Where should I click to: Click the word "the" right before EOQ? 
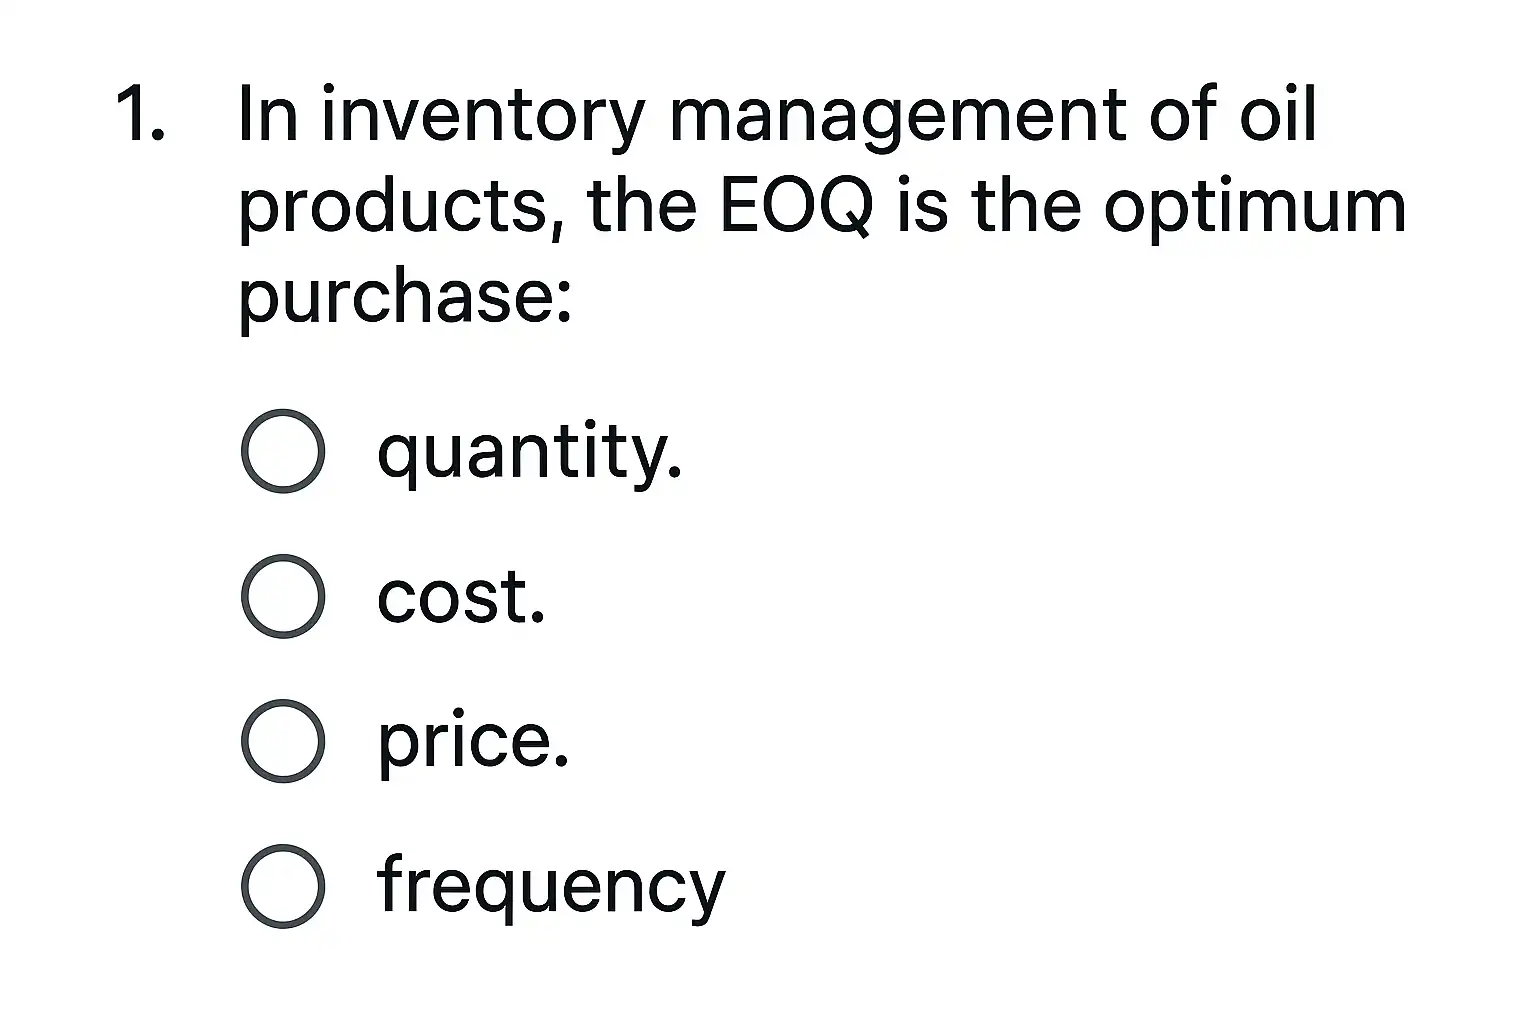[x=642, y=206]
